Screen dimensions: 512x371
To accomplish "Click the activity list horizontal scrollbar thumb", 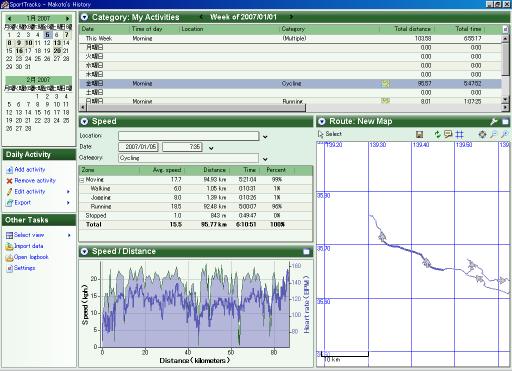I will pos(196,107).
